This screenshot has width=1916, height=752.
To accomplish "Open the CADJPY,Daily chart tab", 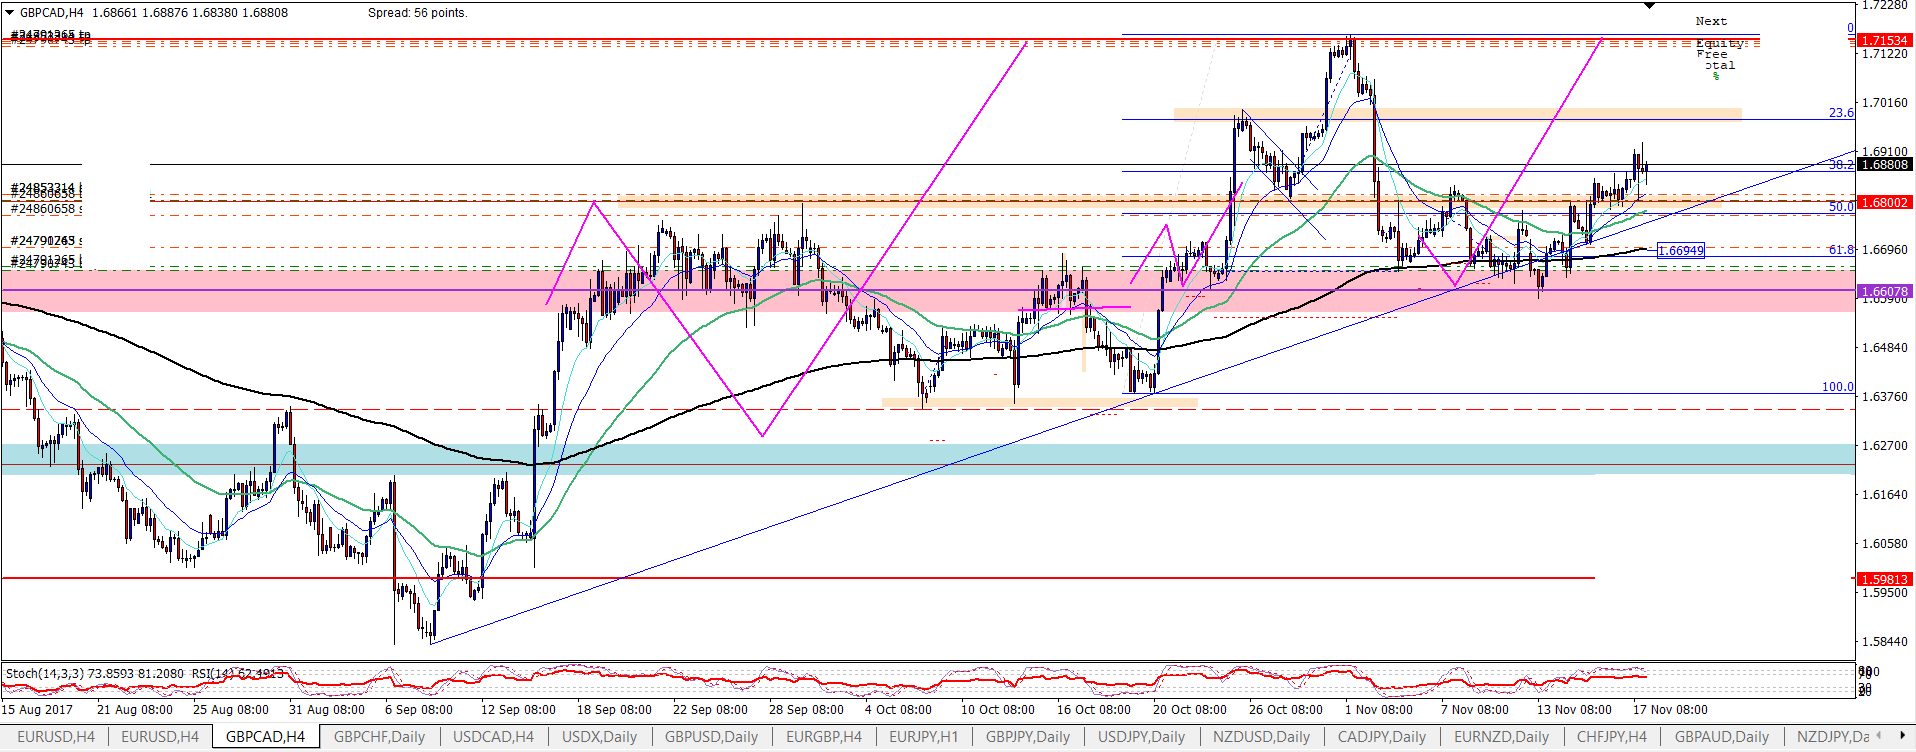I will point(1382,737).
